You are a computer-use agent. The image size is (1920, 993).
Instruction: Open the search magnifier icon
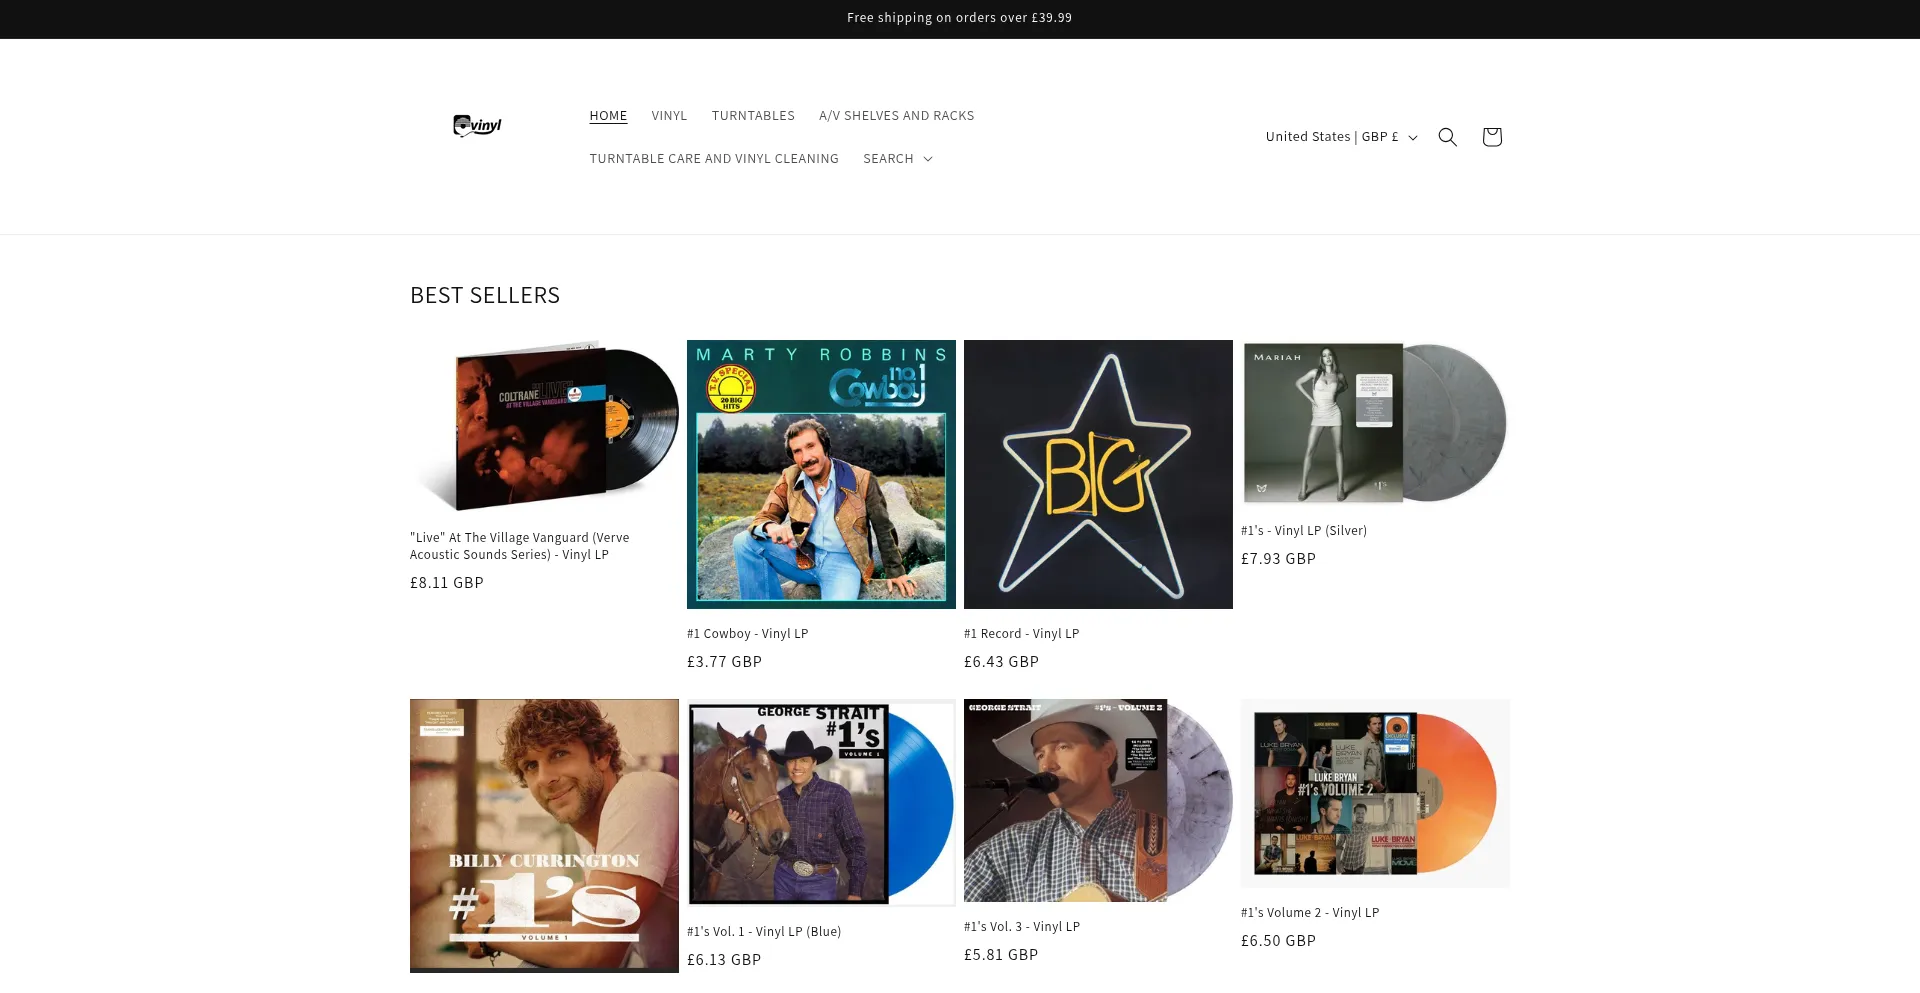pyautogui.click(x=1447, y=137)
